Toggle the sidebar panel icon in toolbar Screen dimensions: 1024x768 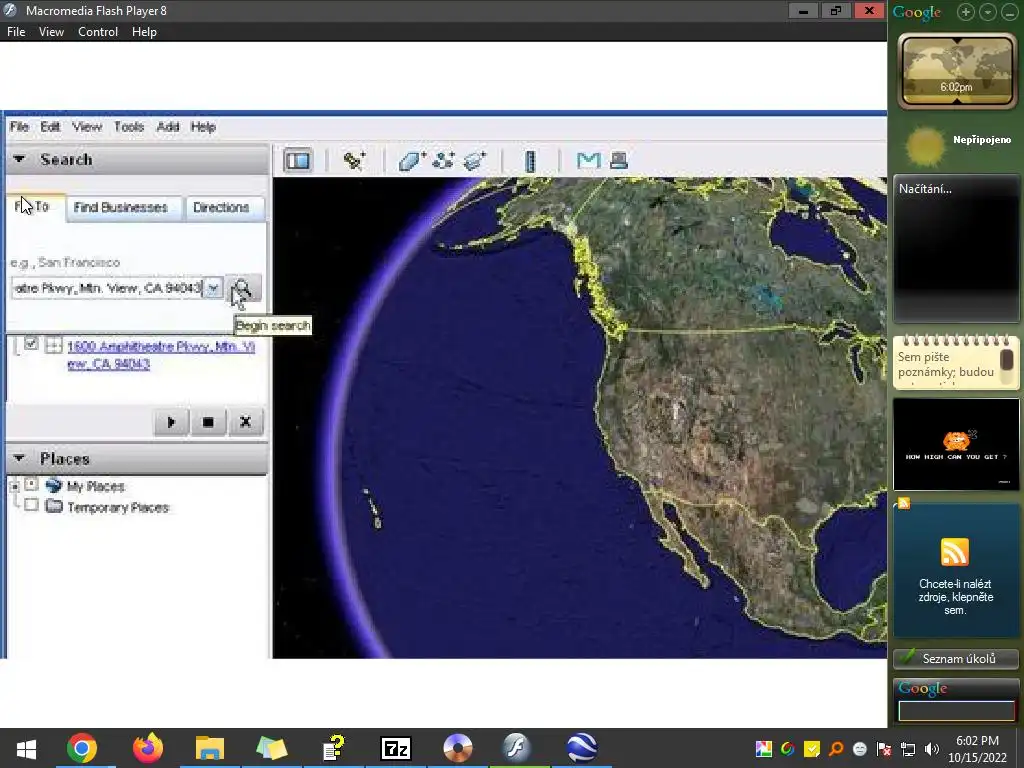[x=298, y=161]
